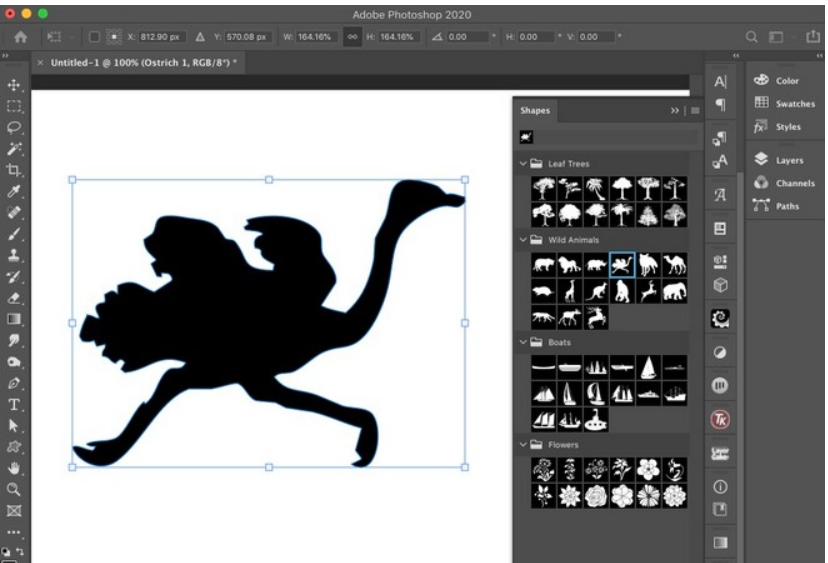The width and height of the screenshot is (828, 563).
Task: Select the Rectangular Marquee tool
Action: pyautogui.click(x=14, y=106)
